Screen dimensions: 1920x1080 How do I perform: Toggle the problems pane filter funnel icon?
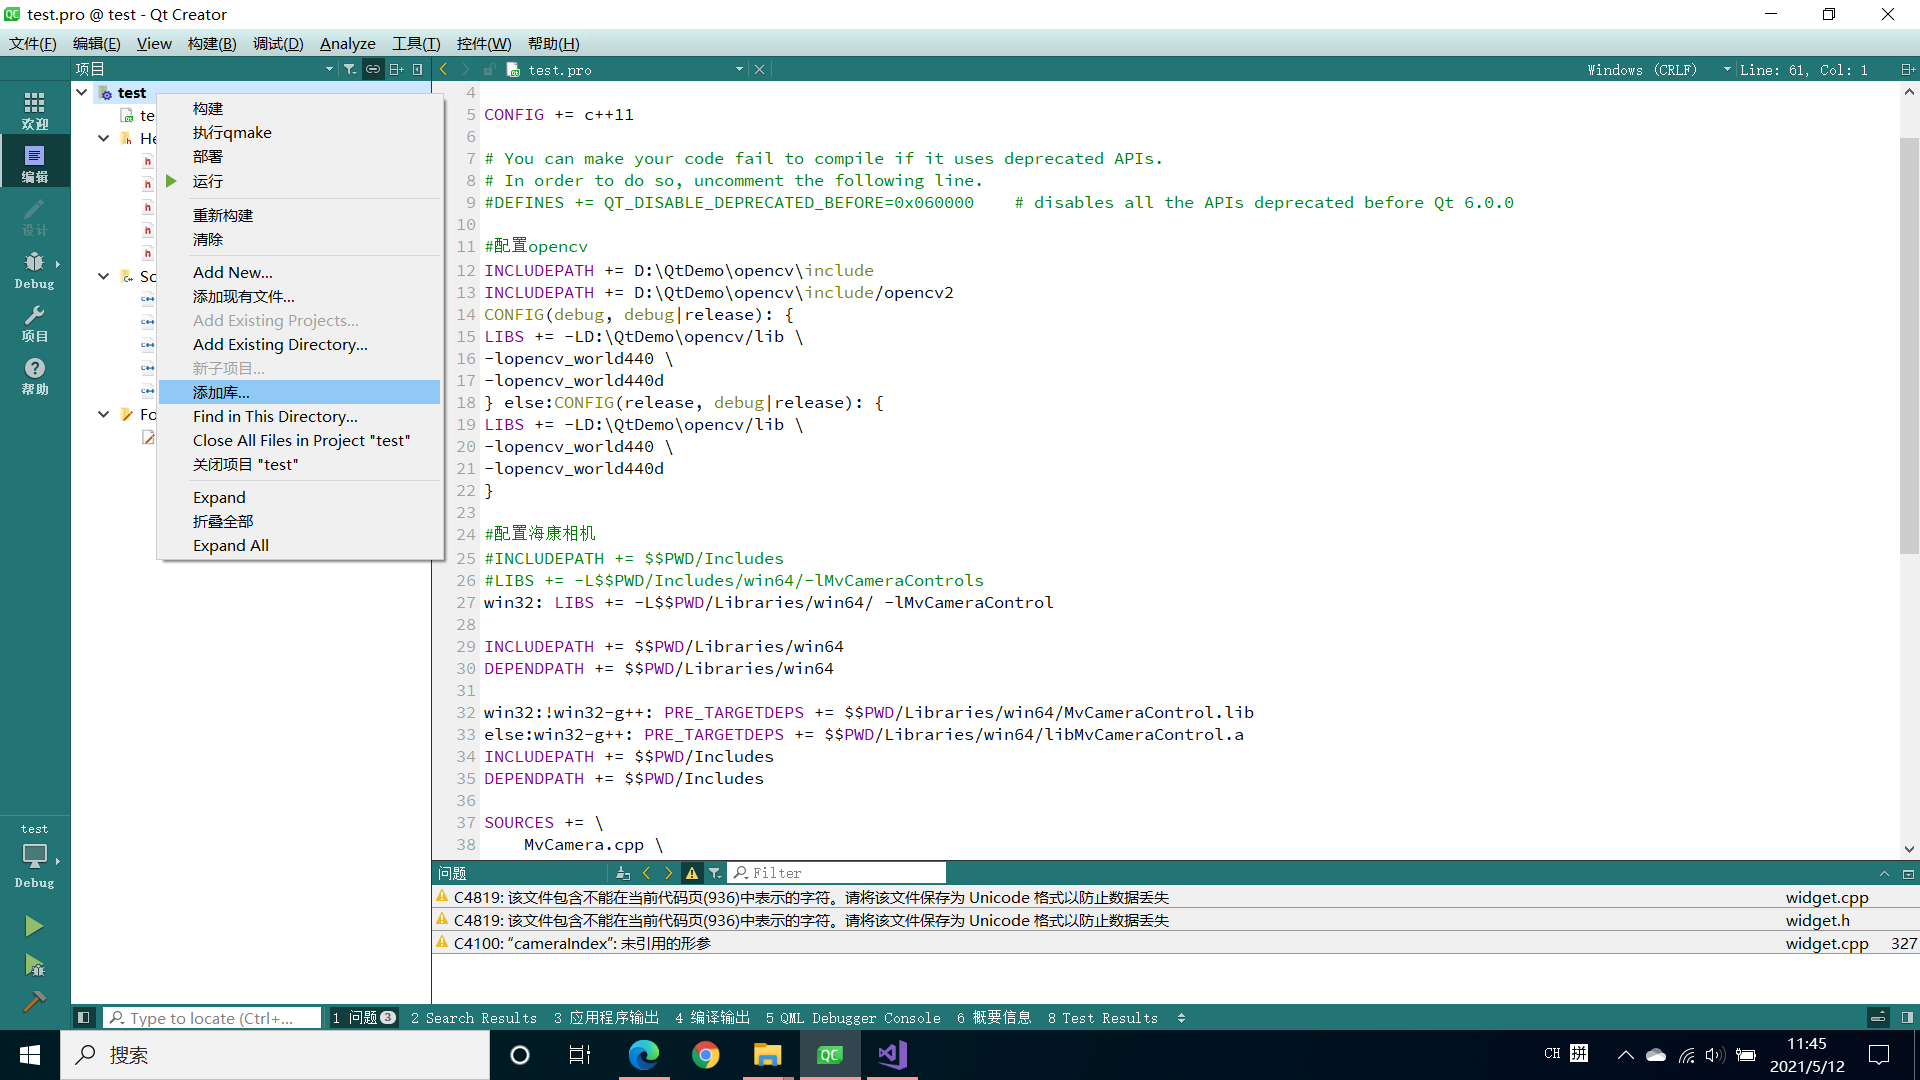pyautogui.click(x=715, y=872)
